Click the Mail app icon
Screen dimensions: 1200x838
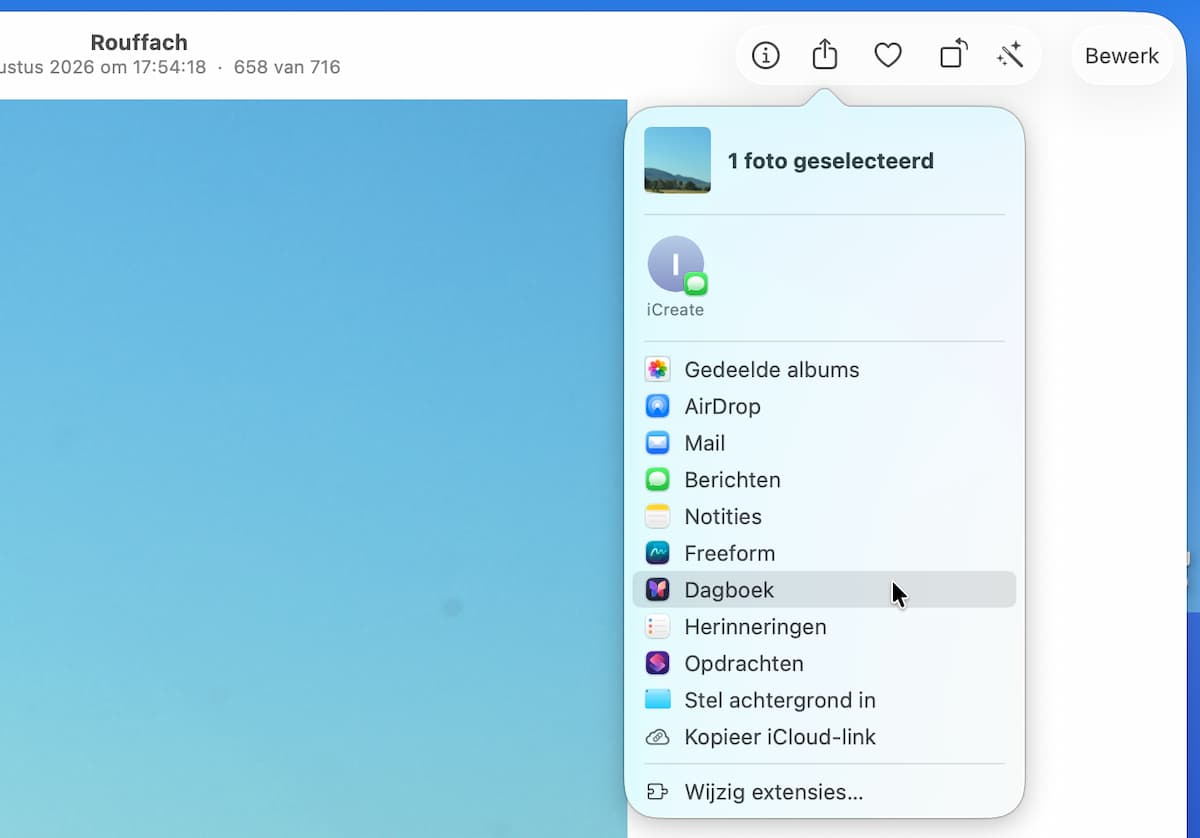tap(657, 443)
